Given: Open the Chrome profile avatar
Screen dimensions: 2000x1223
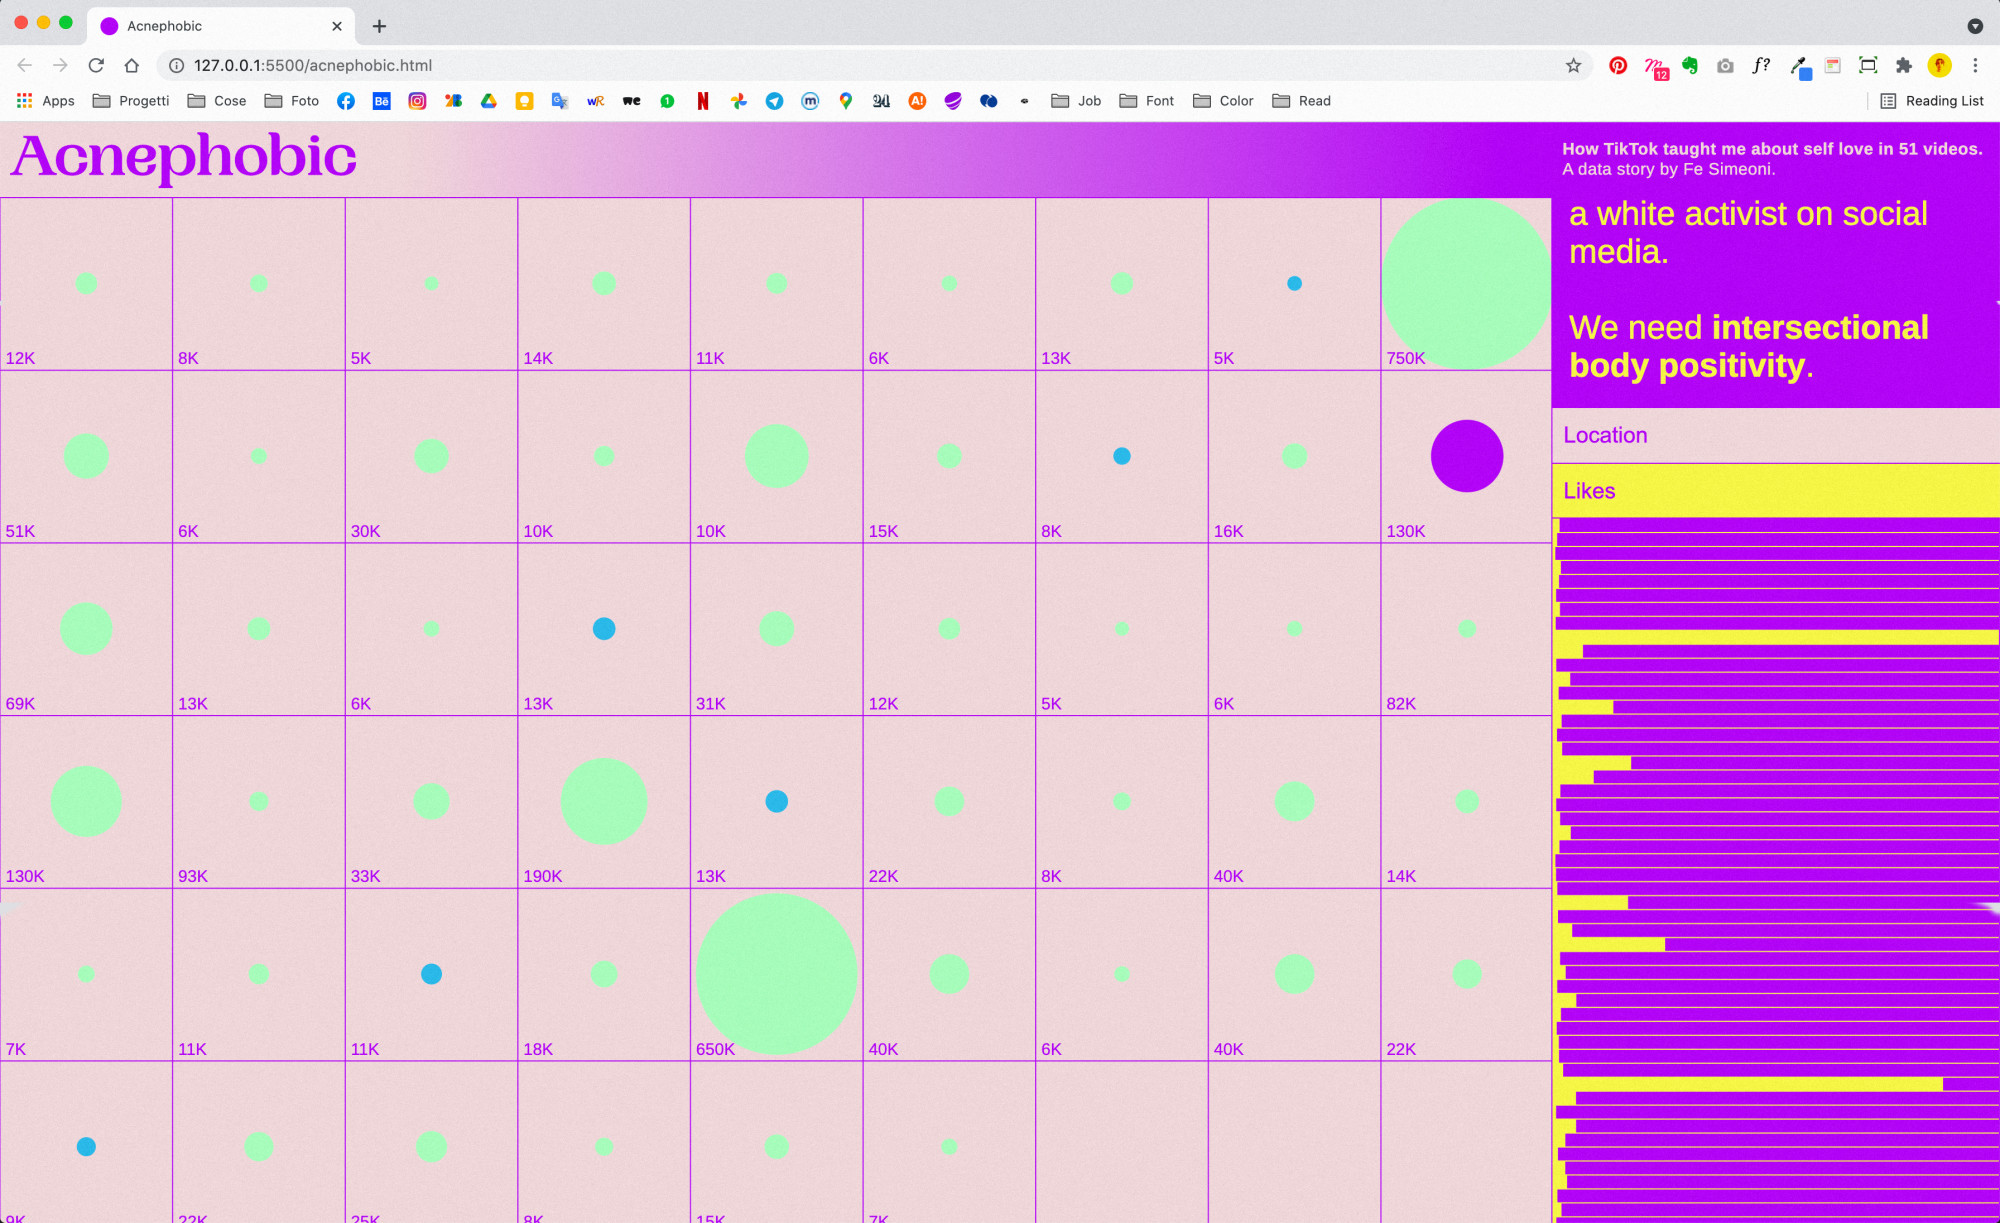Looking at the screenshot, I should [1939, 65].
